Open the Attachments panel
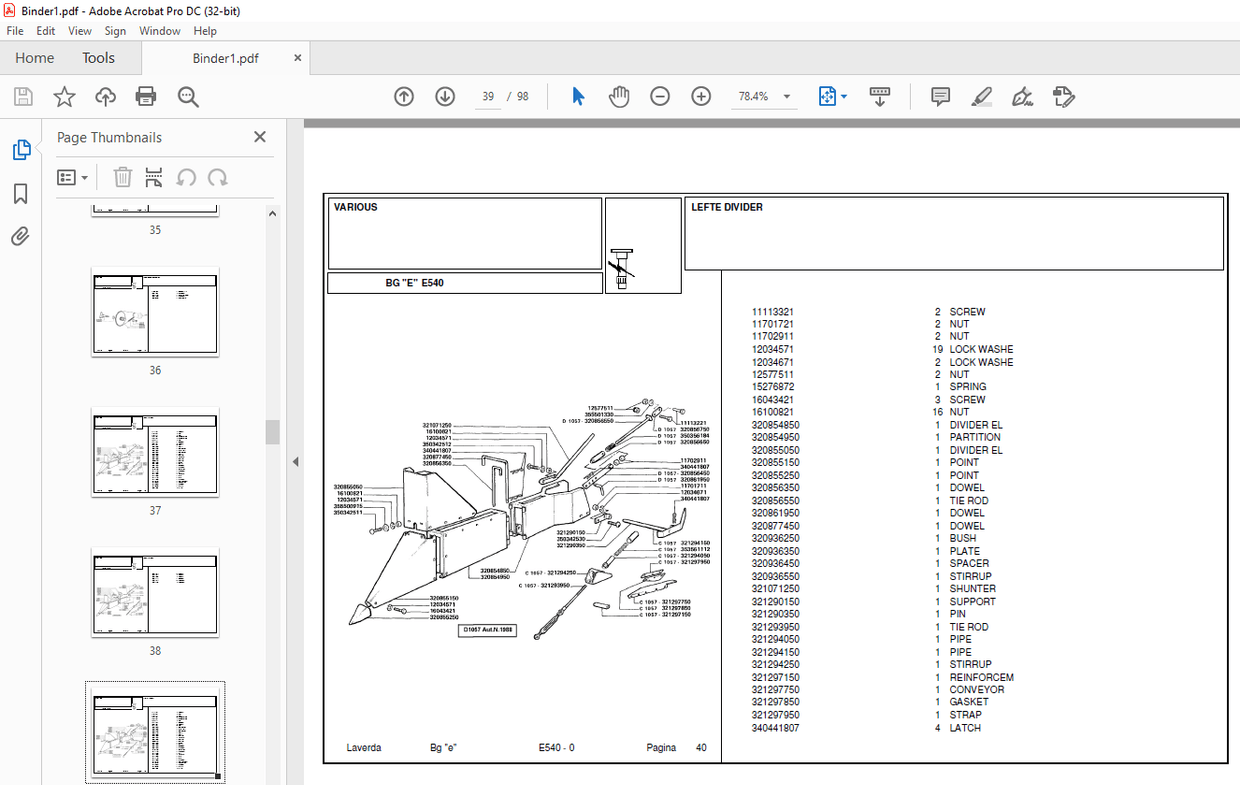Screen dimensions: 1240x785 (x=21, y=236)
